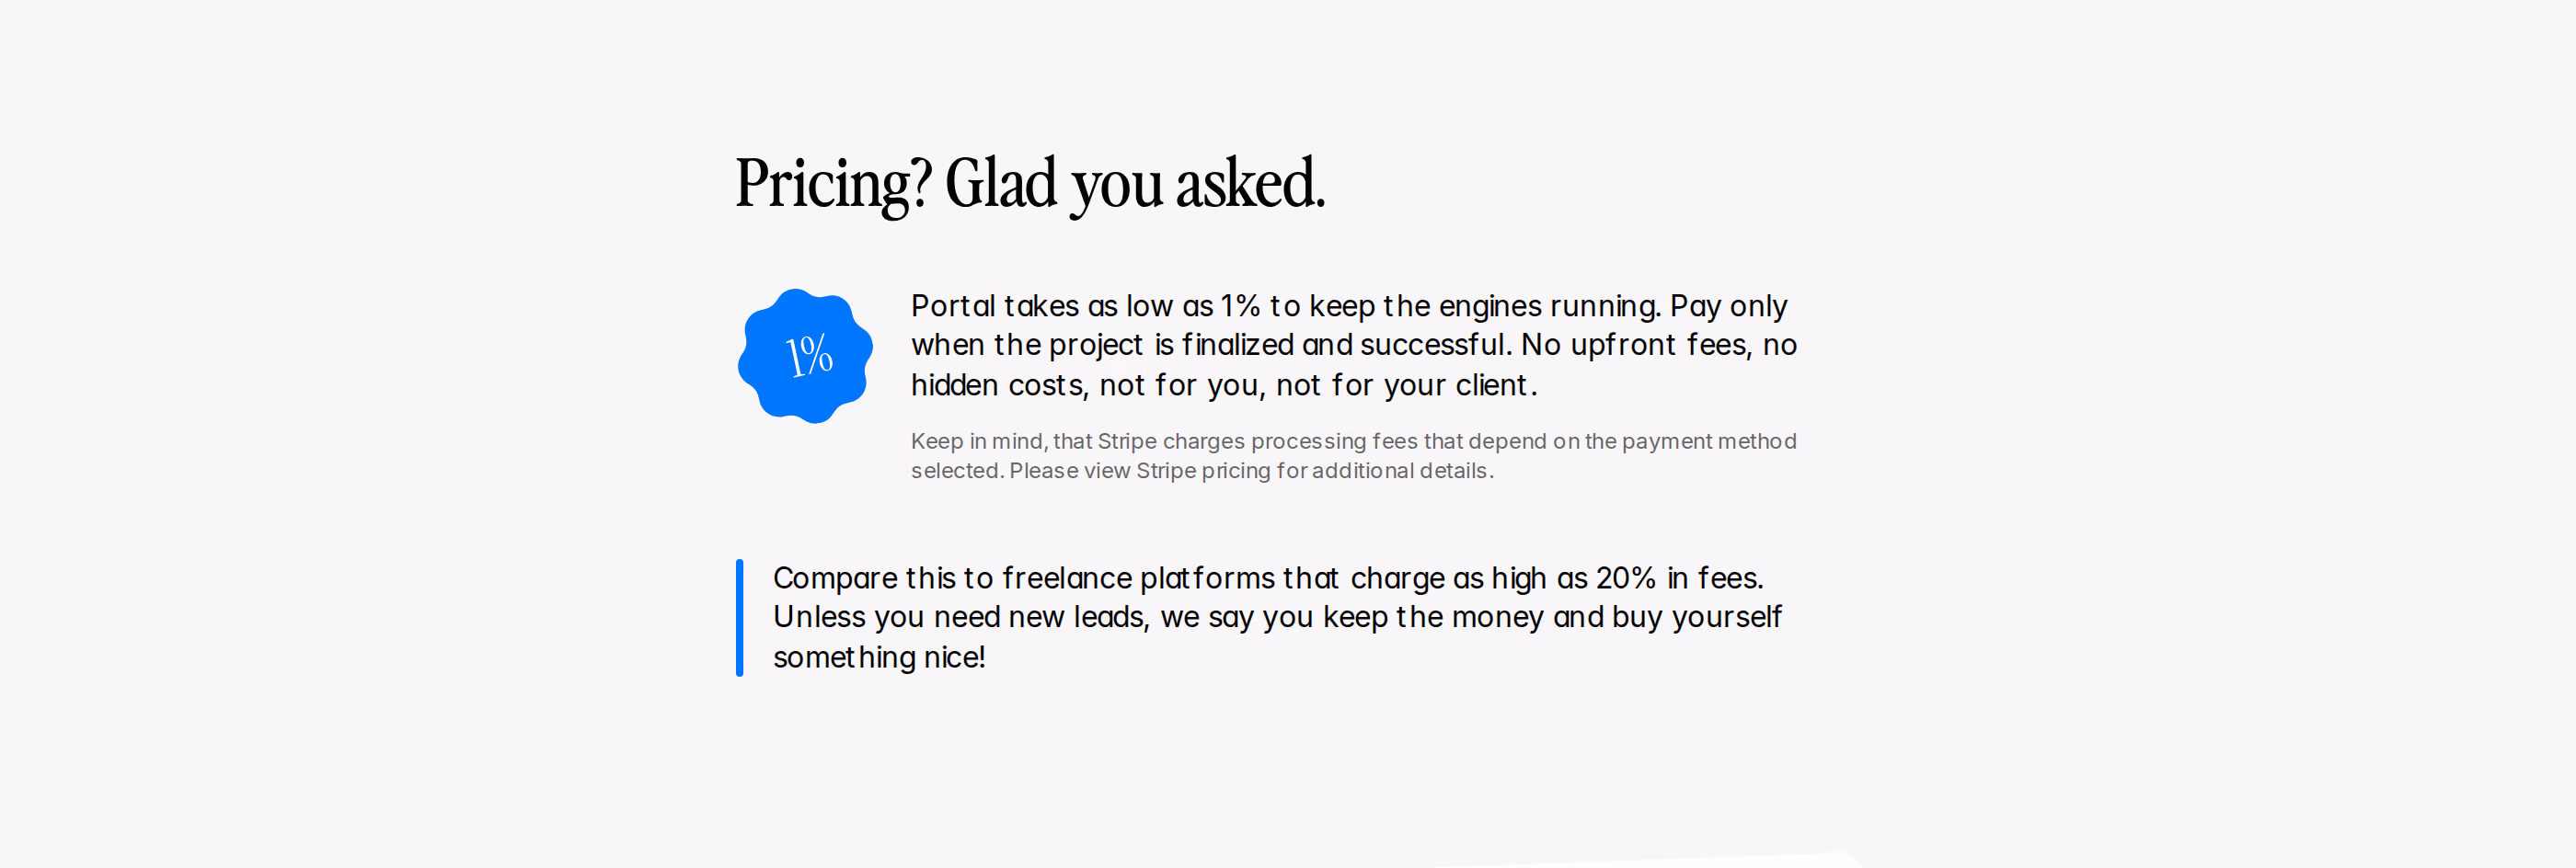
Task: Click the 'No upfront fees' phrase
Action: click(1634, 345)
